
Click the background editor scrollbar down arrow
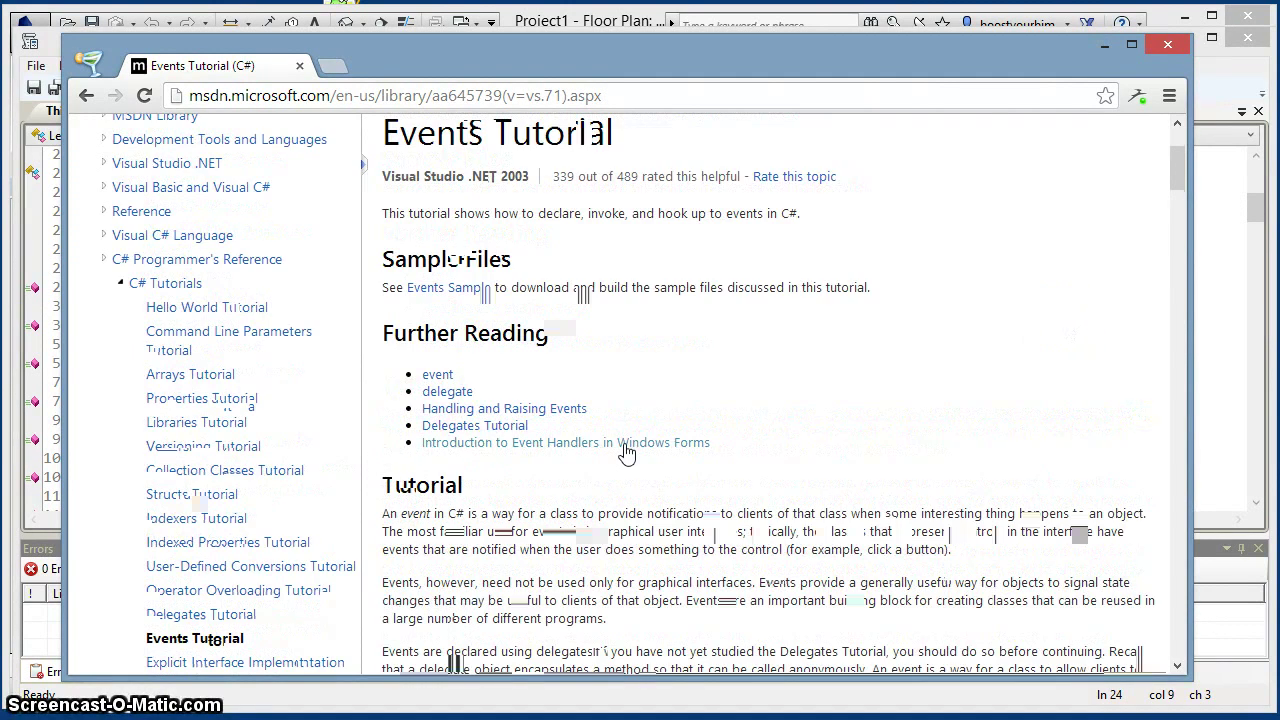click(1257, 503)
